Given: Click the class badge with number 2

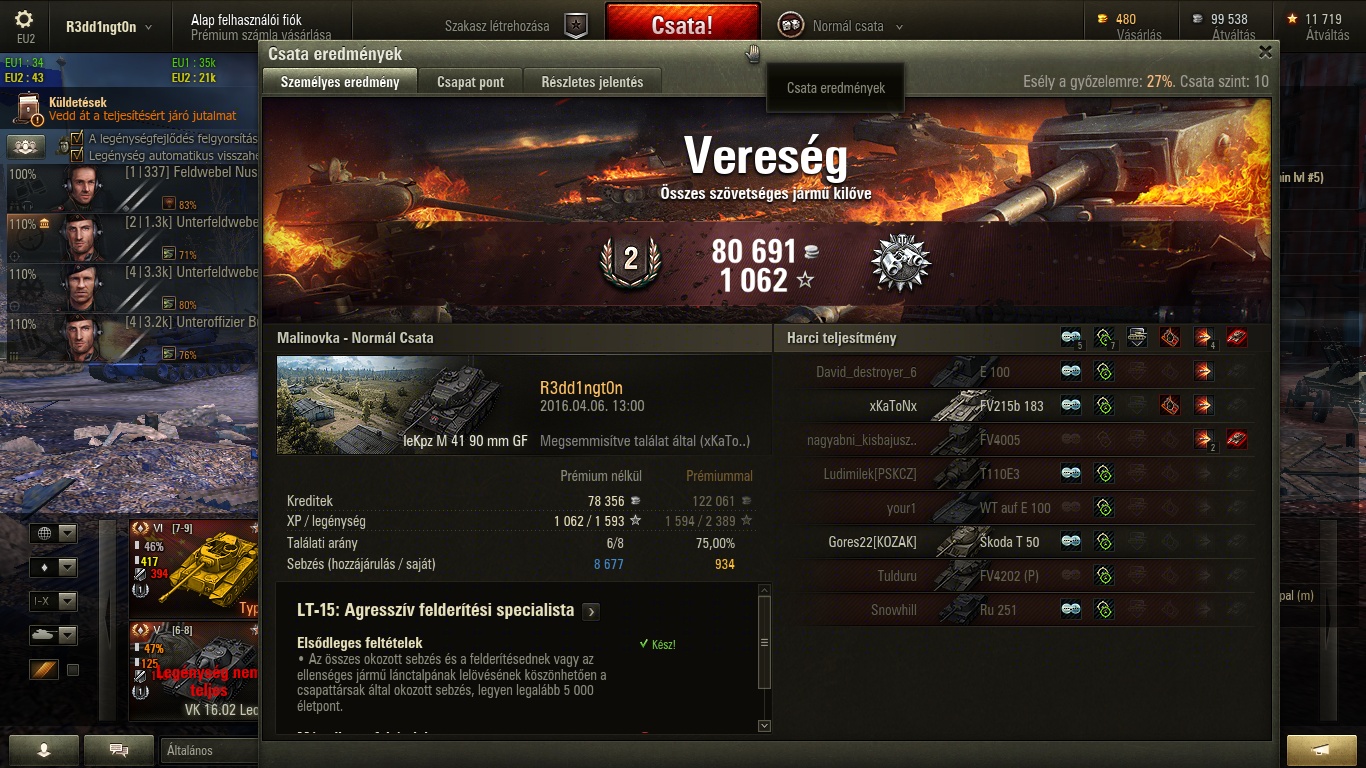Looking at the screenshot, I should pos(631,260).
